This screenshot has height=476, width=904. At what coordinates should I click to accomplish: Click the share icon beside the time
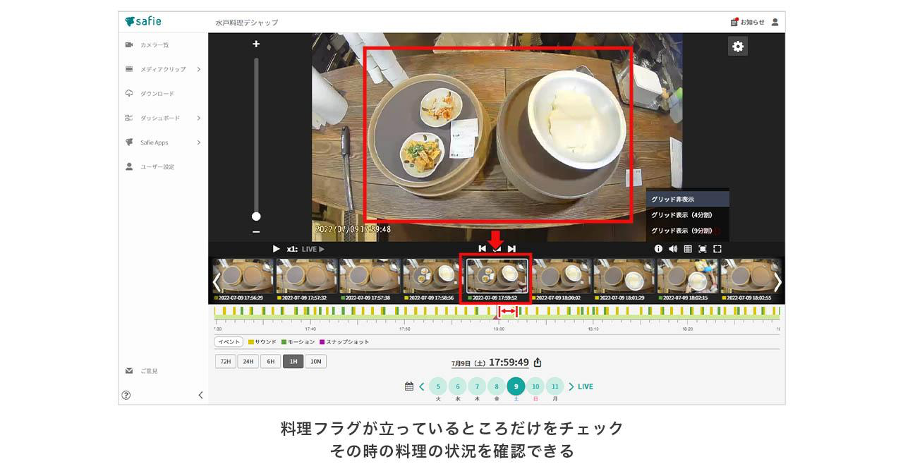click(537, 362)
